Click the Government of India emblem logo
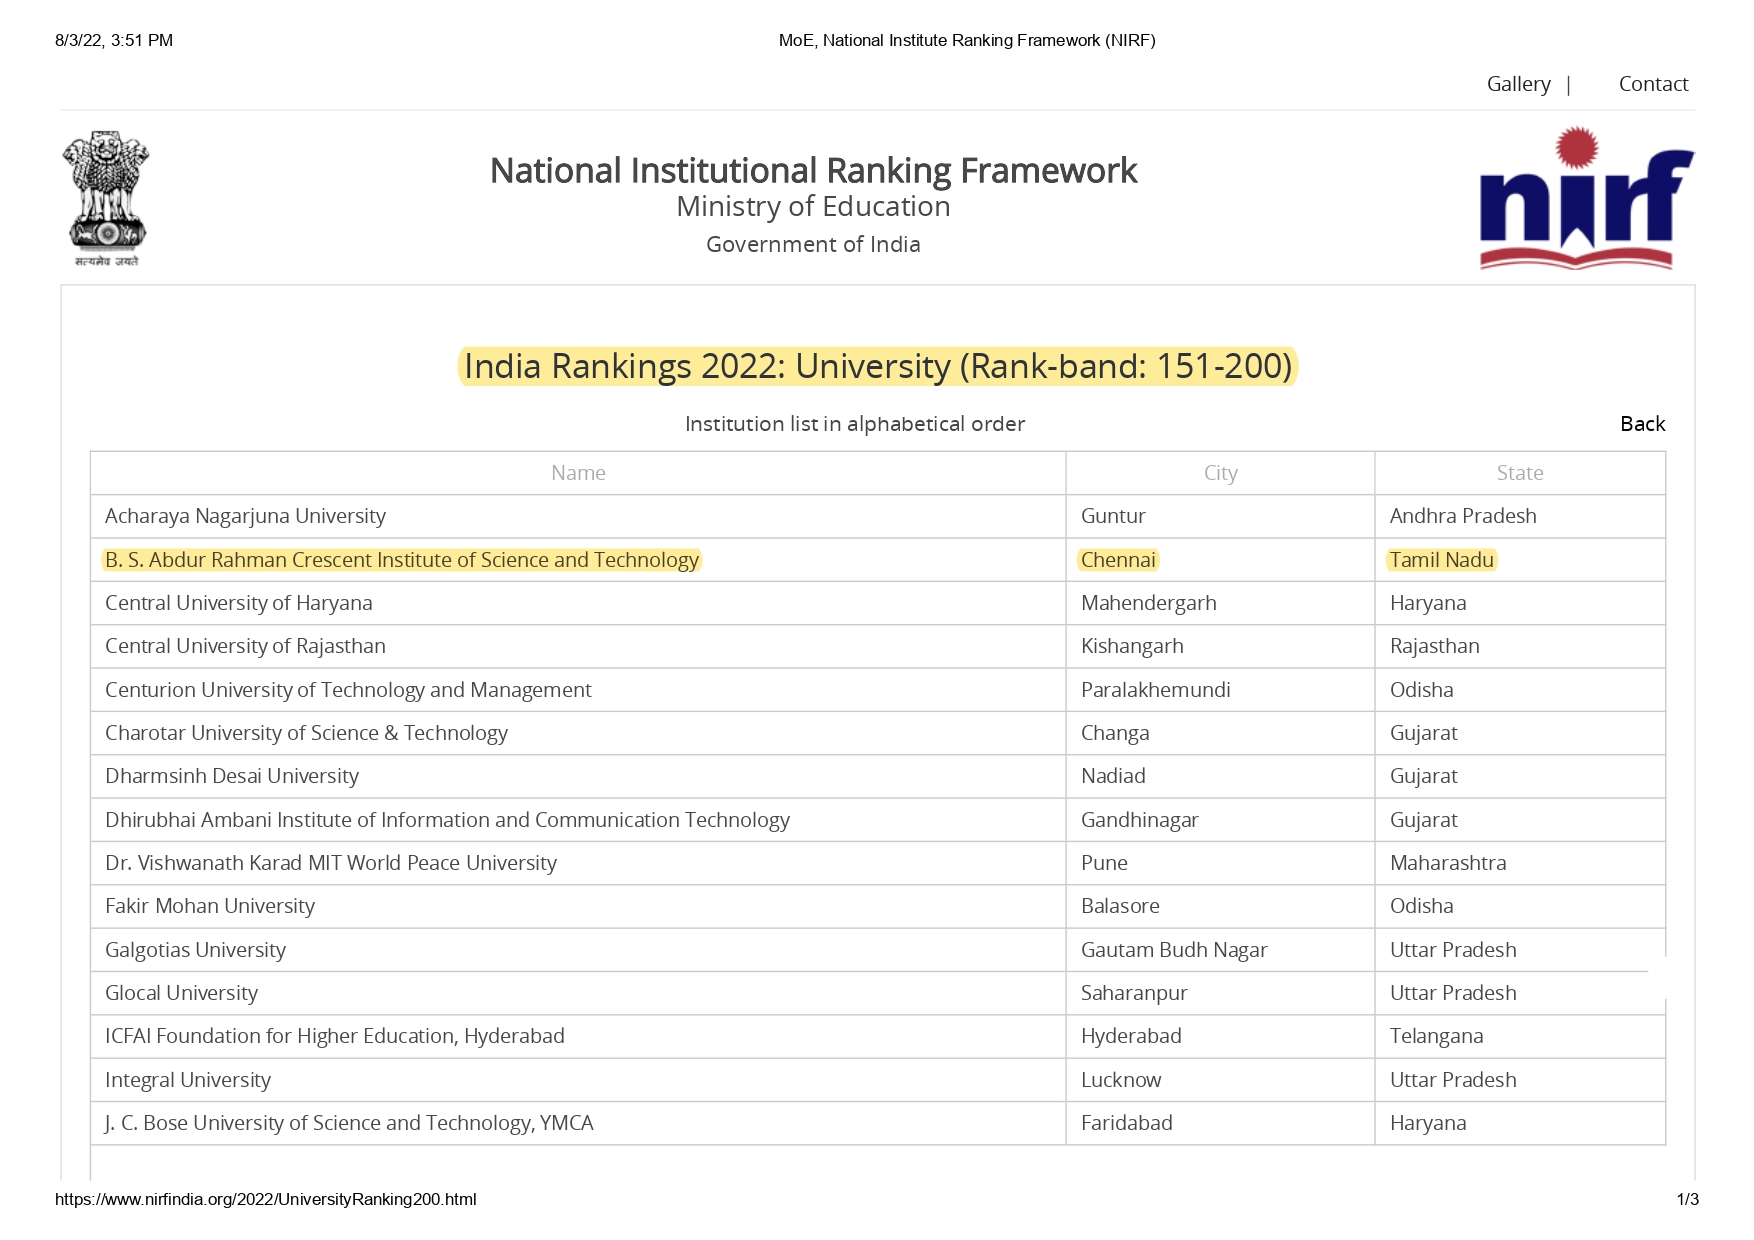 point(106,198)
